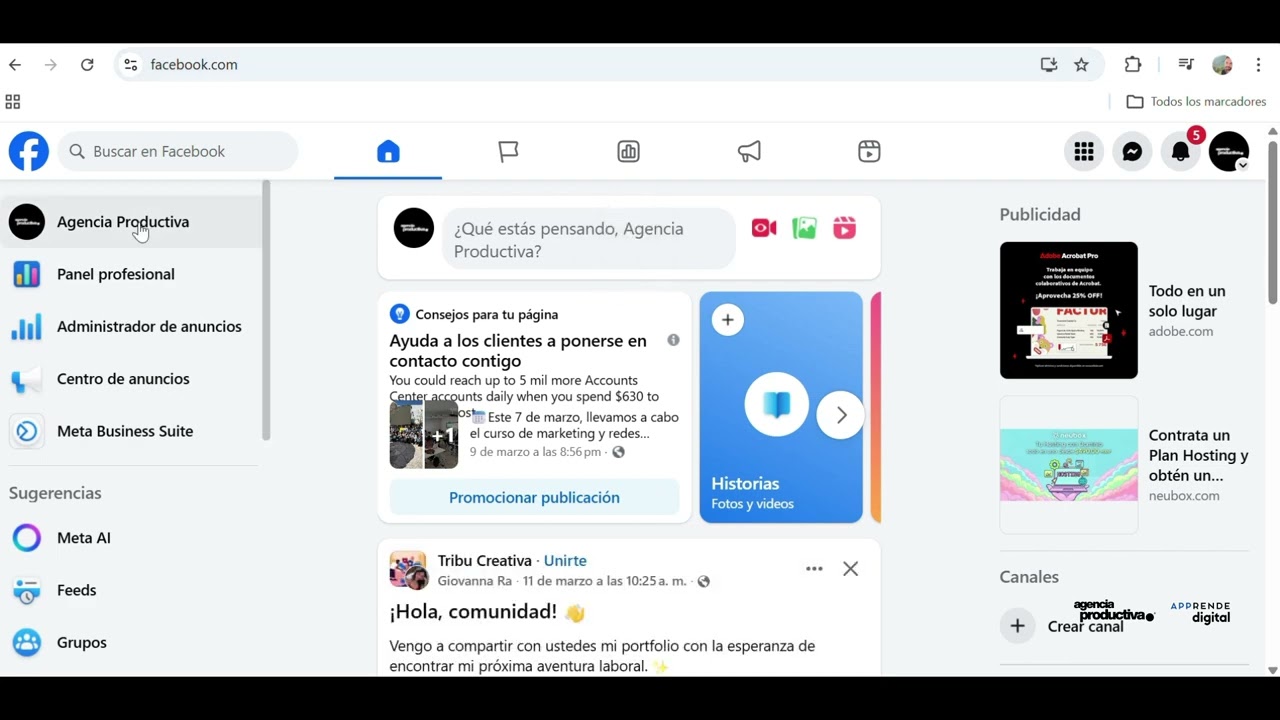Open the Home feed tab
This screenshot has width=1280, height=720.
(x=388, y=152)
